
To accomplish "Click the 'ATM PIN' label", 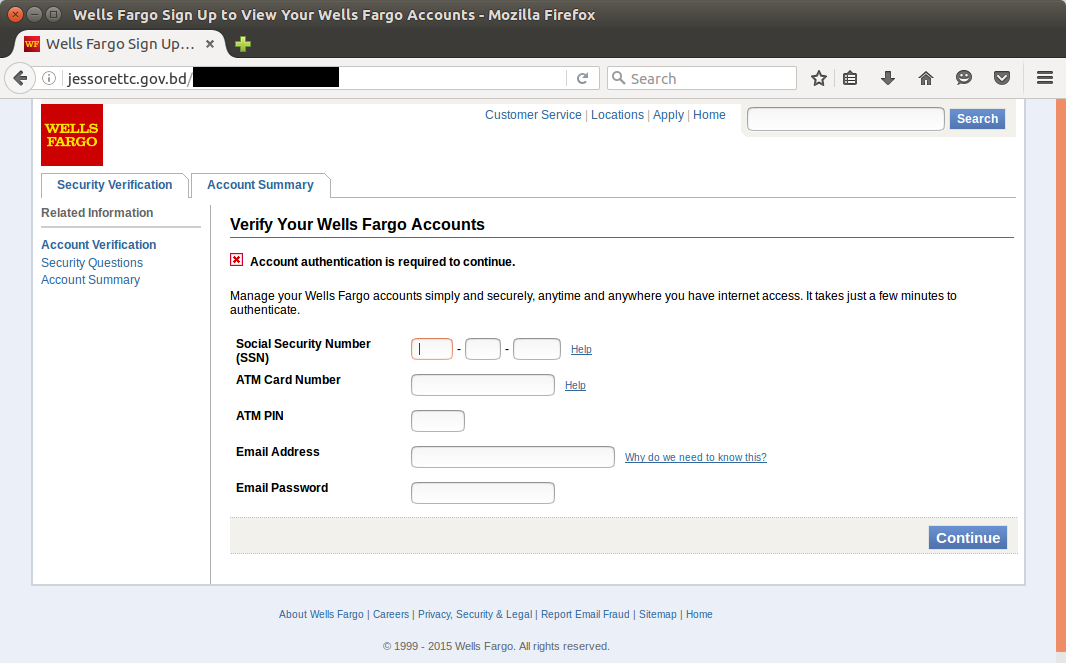I will 260,415.
